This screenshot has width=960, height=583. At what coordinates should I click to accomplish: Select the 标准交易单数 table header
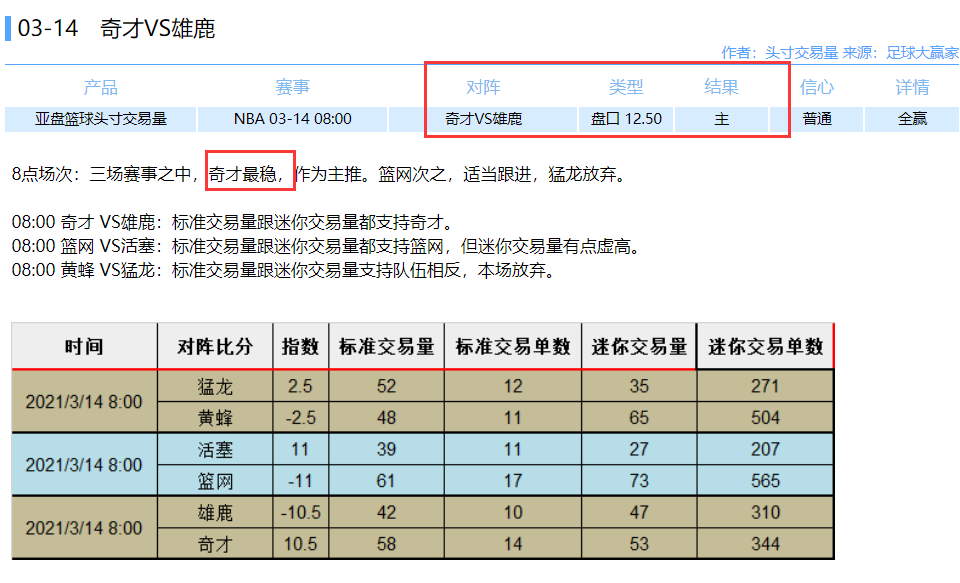point(513,347)
